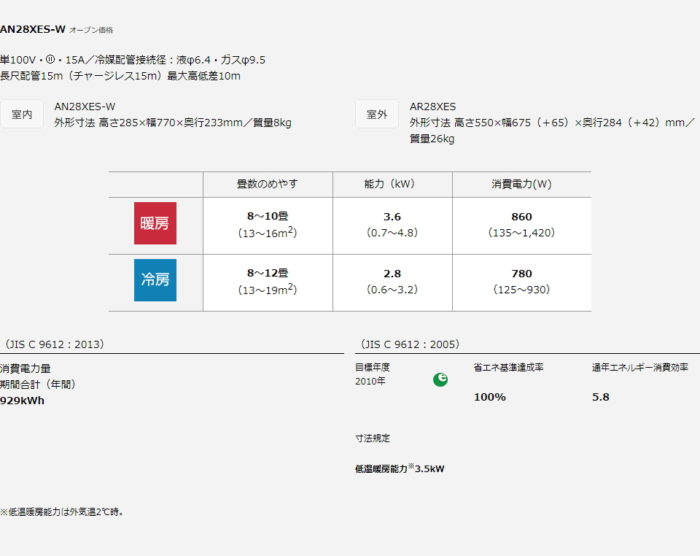Click the 消費電力(W) column header
Screen dimensions: 700x556
point(521,184)
